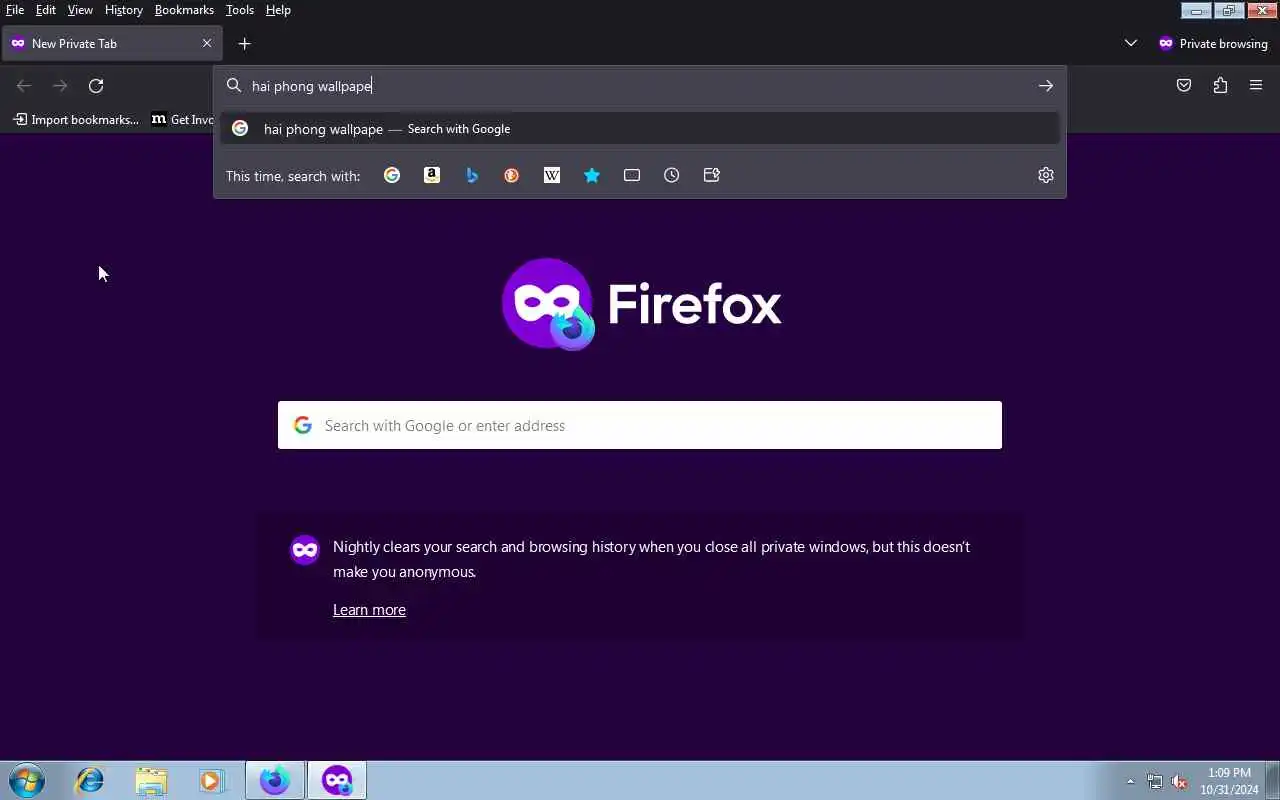Reload the current page
The width and height of the screenshot is (1280, 800).
[x=96, y=86]
